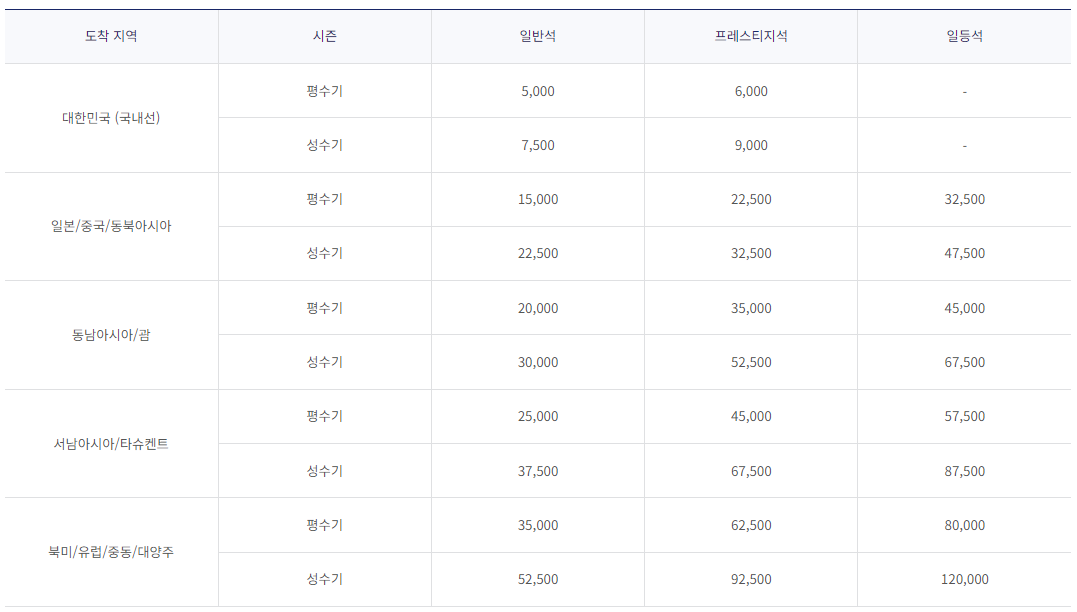1077x612 pixels.
Task: Click 32,500 in the 프레스티지석 column
Action: (751, 253)
